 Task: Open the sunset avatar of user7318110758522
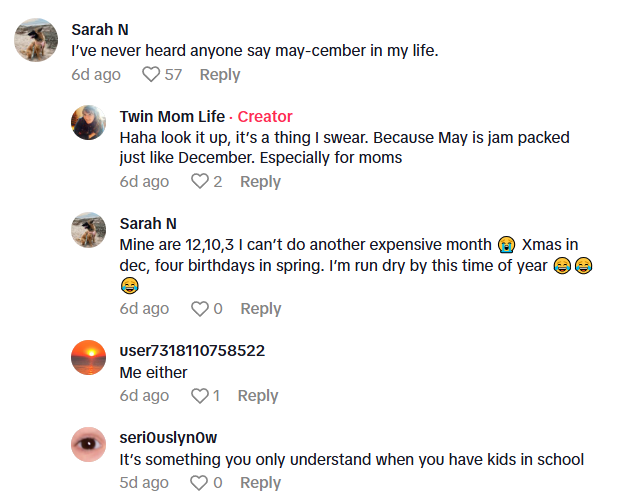coord(89,357)
